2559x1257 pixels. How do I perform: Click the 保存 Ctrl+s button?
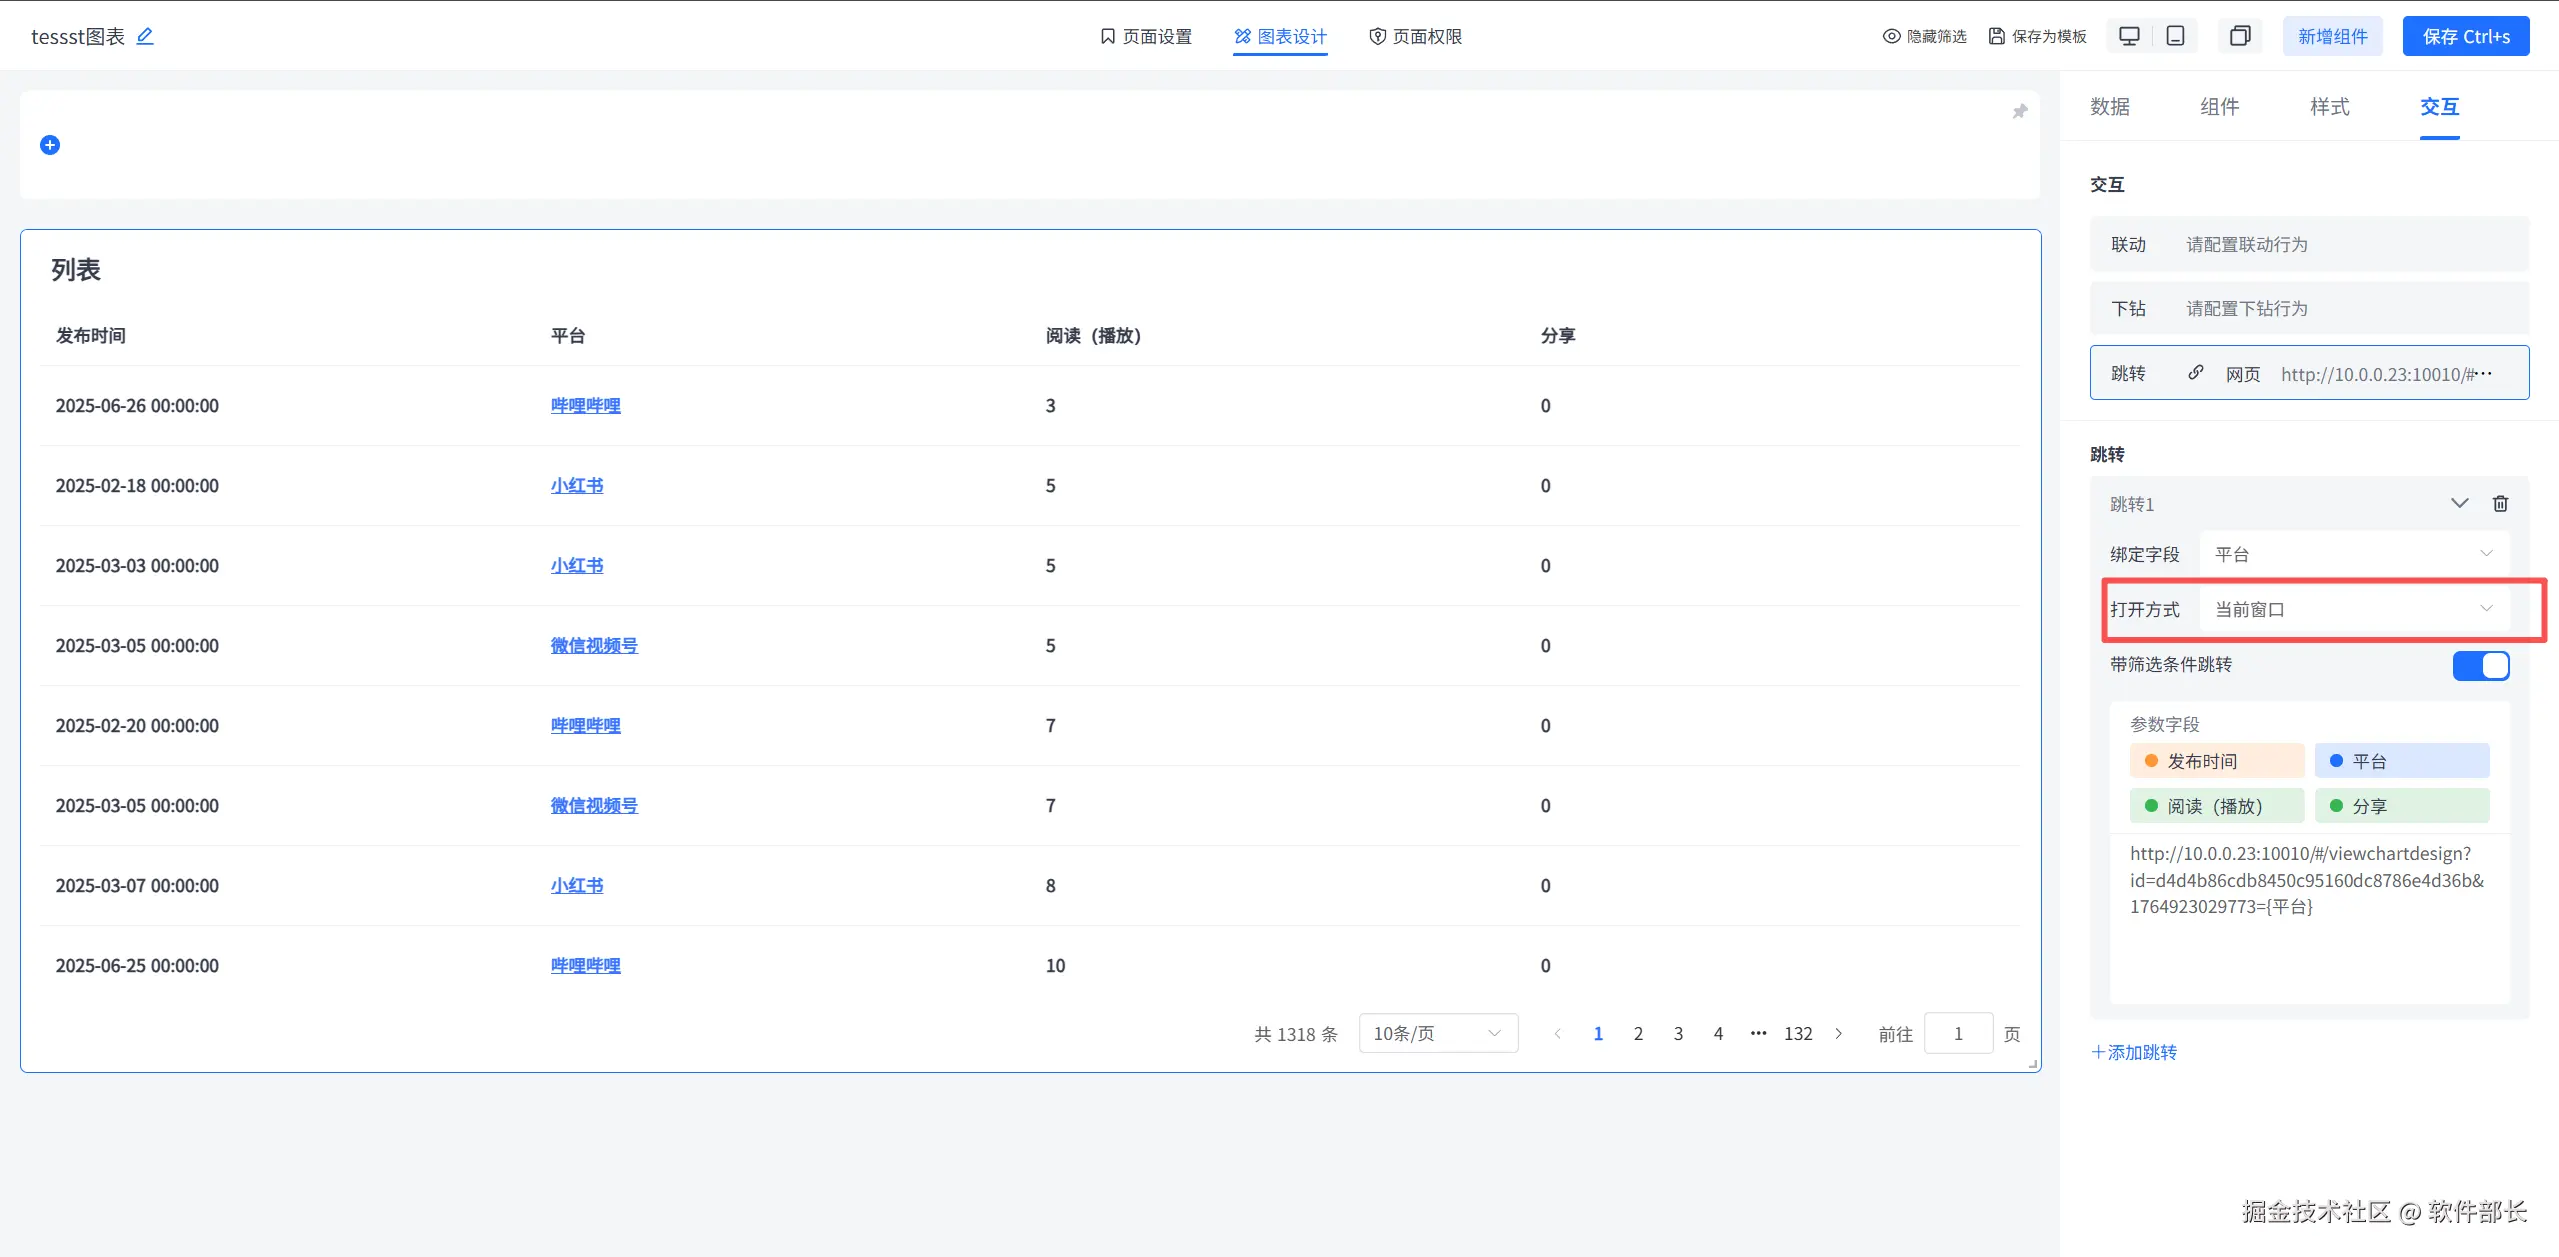tap(2465, 36)
